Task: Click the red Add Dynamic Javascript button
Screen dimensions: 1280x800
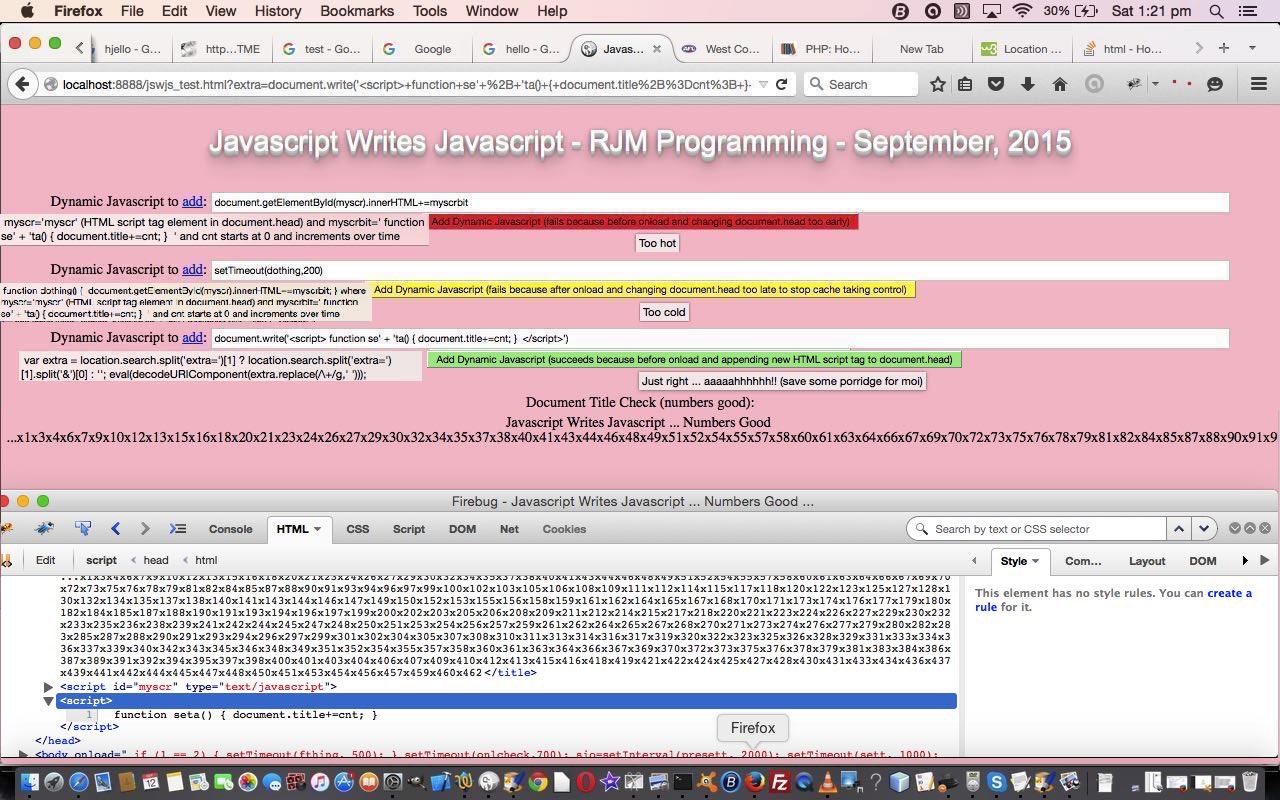Action: point(644,222)
